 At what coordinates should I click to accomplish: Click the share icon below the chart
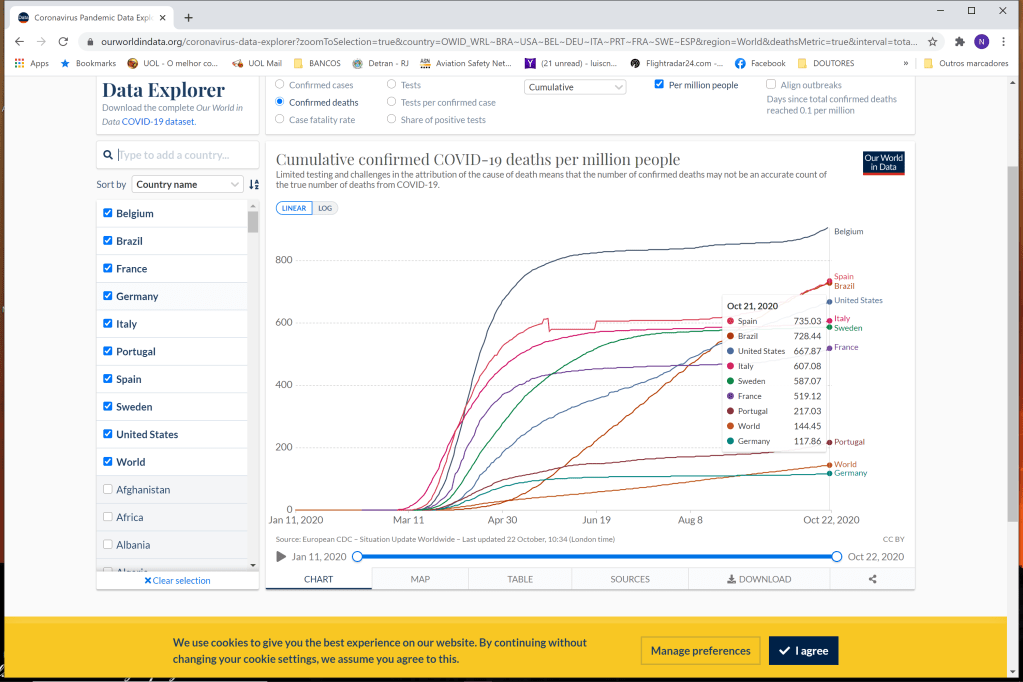tap(872, 579)
